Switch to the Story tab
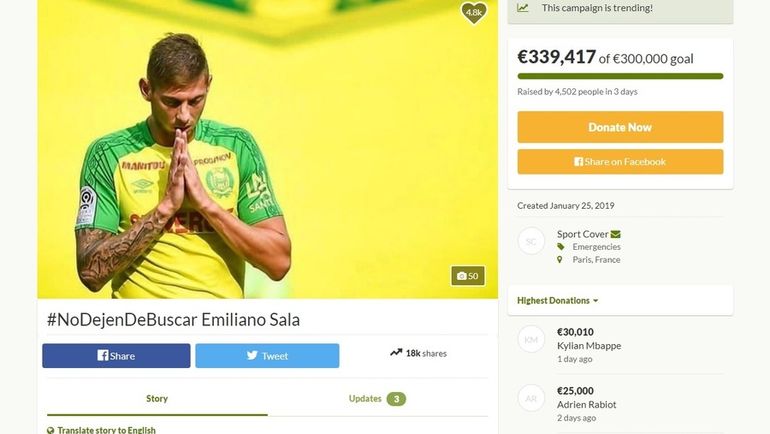 click(156, 398)
